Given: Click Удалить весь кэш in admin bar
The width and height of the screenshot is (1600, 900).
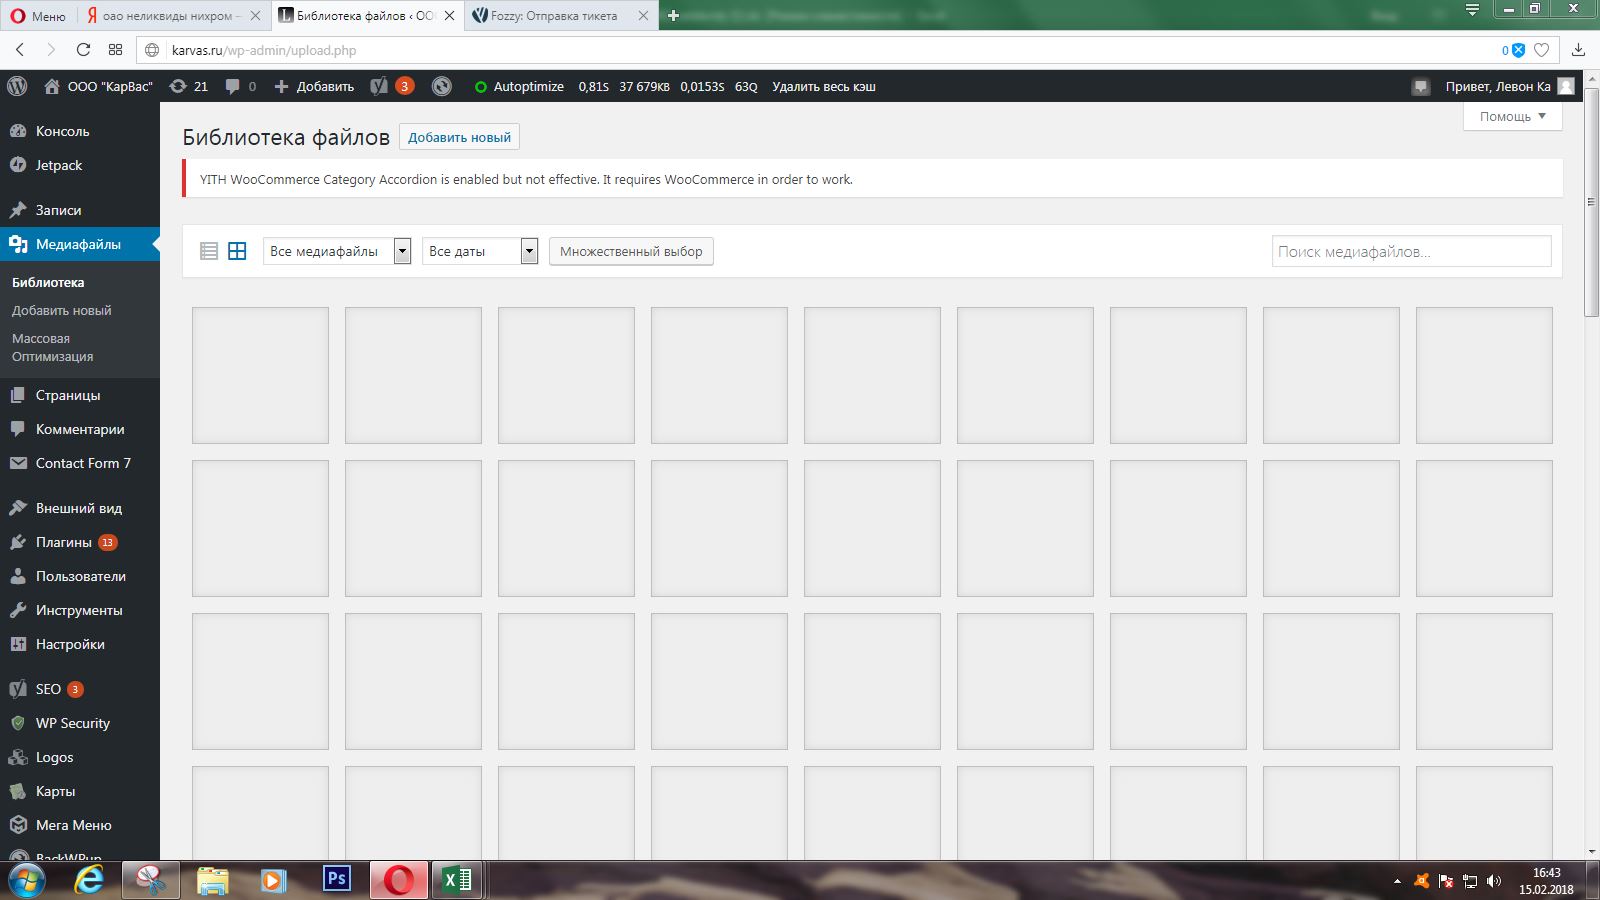Looking at the screenshot, I should [824, 86].
